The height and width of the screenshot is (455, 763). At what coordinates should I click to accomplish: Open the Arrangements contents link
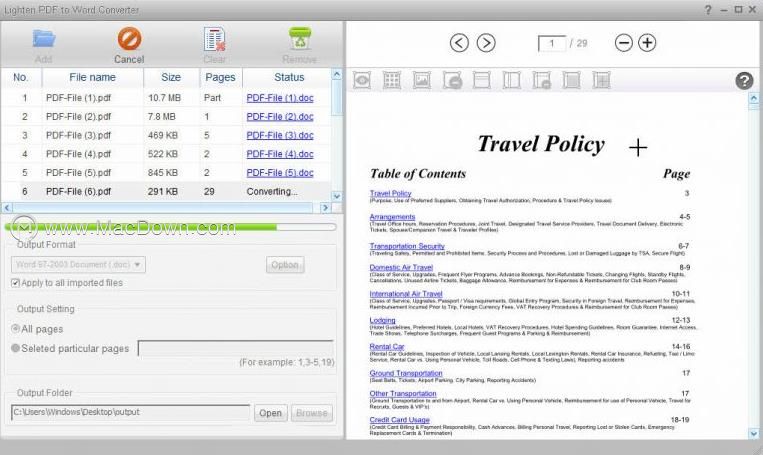392,217
